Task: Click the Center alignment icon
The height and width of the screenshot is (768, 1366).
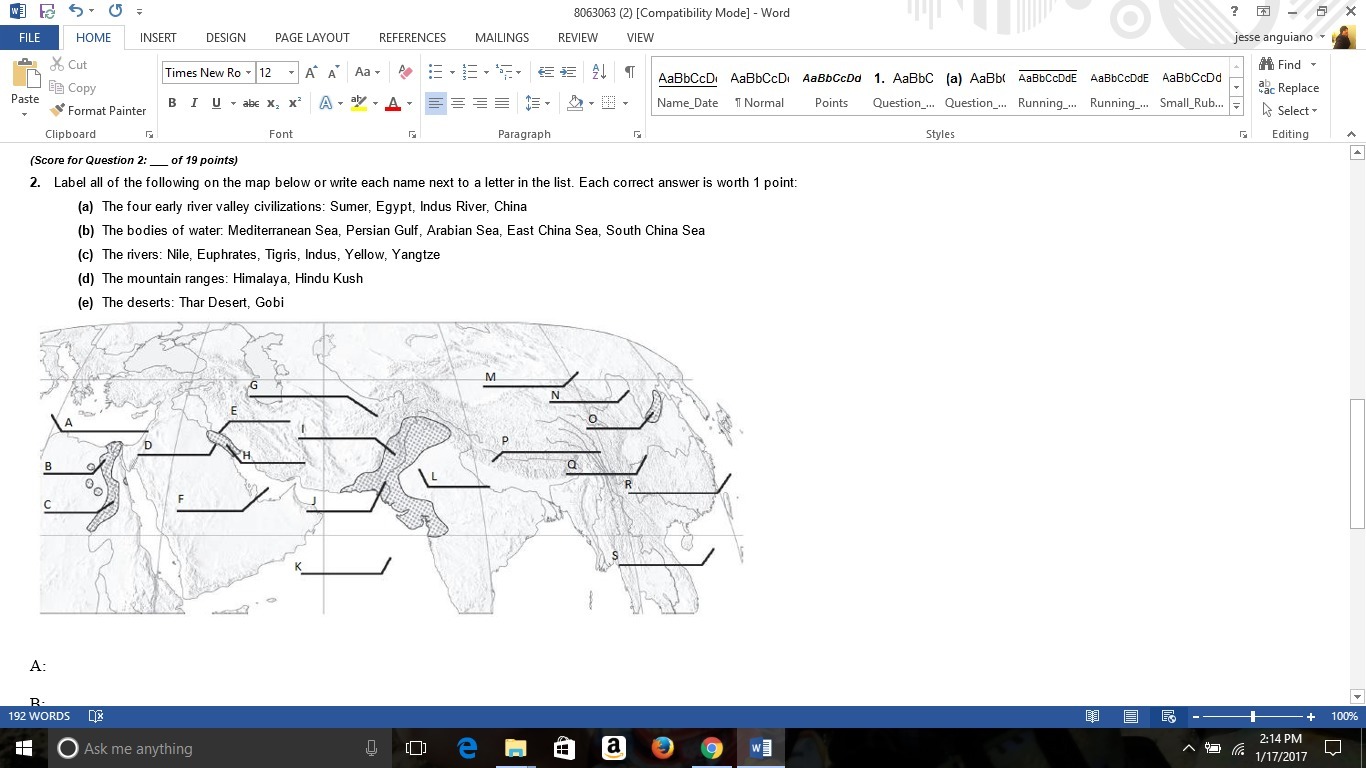Action: 458,103
